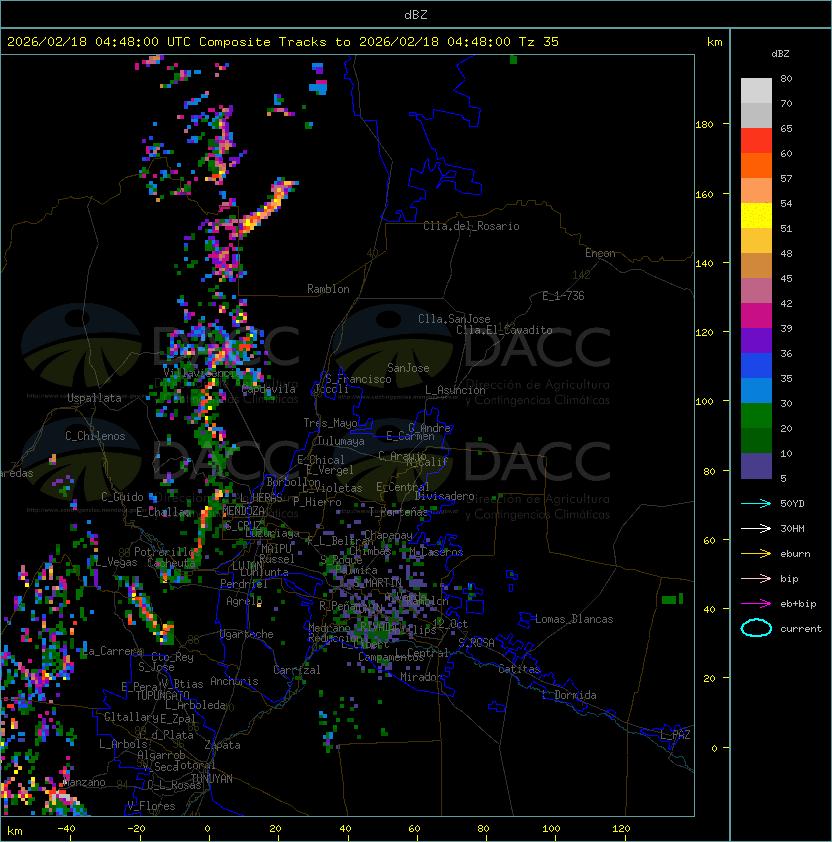Viewport: 832px width, 842px height.
Task: Click the cyan current ellipse icon
Action: (x=756, y=628)
